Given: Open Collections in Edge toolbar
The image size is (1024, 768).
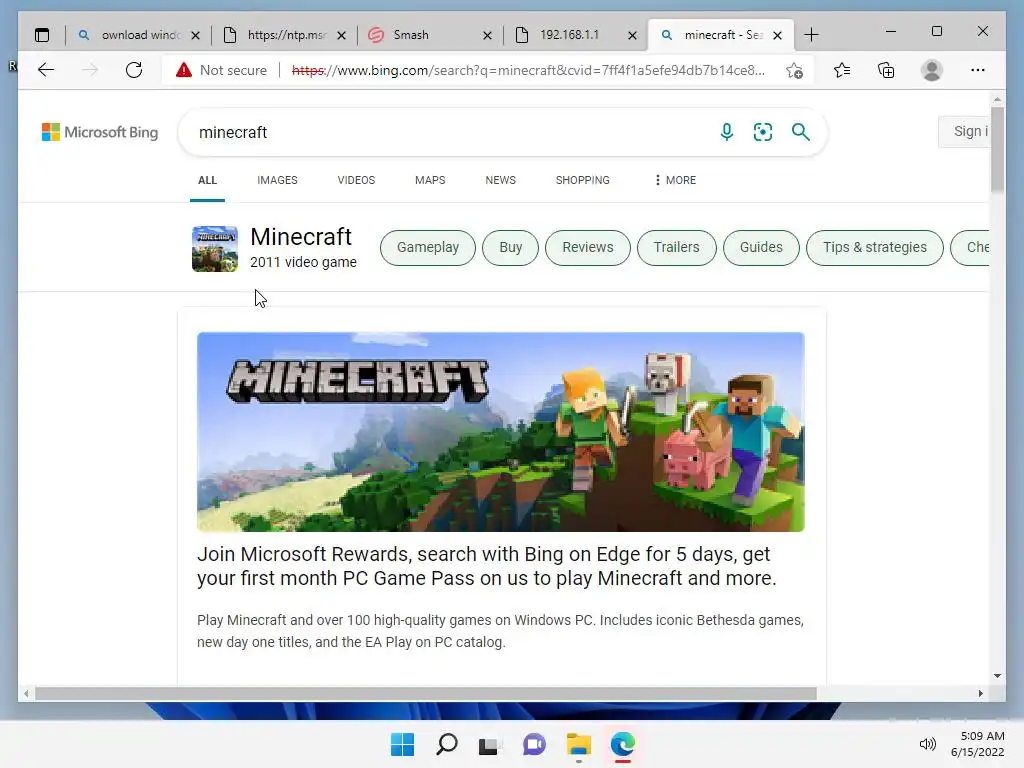Looking at the screenshot, I should tap(886, 70).
